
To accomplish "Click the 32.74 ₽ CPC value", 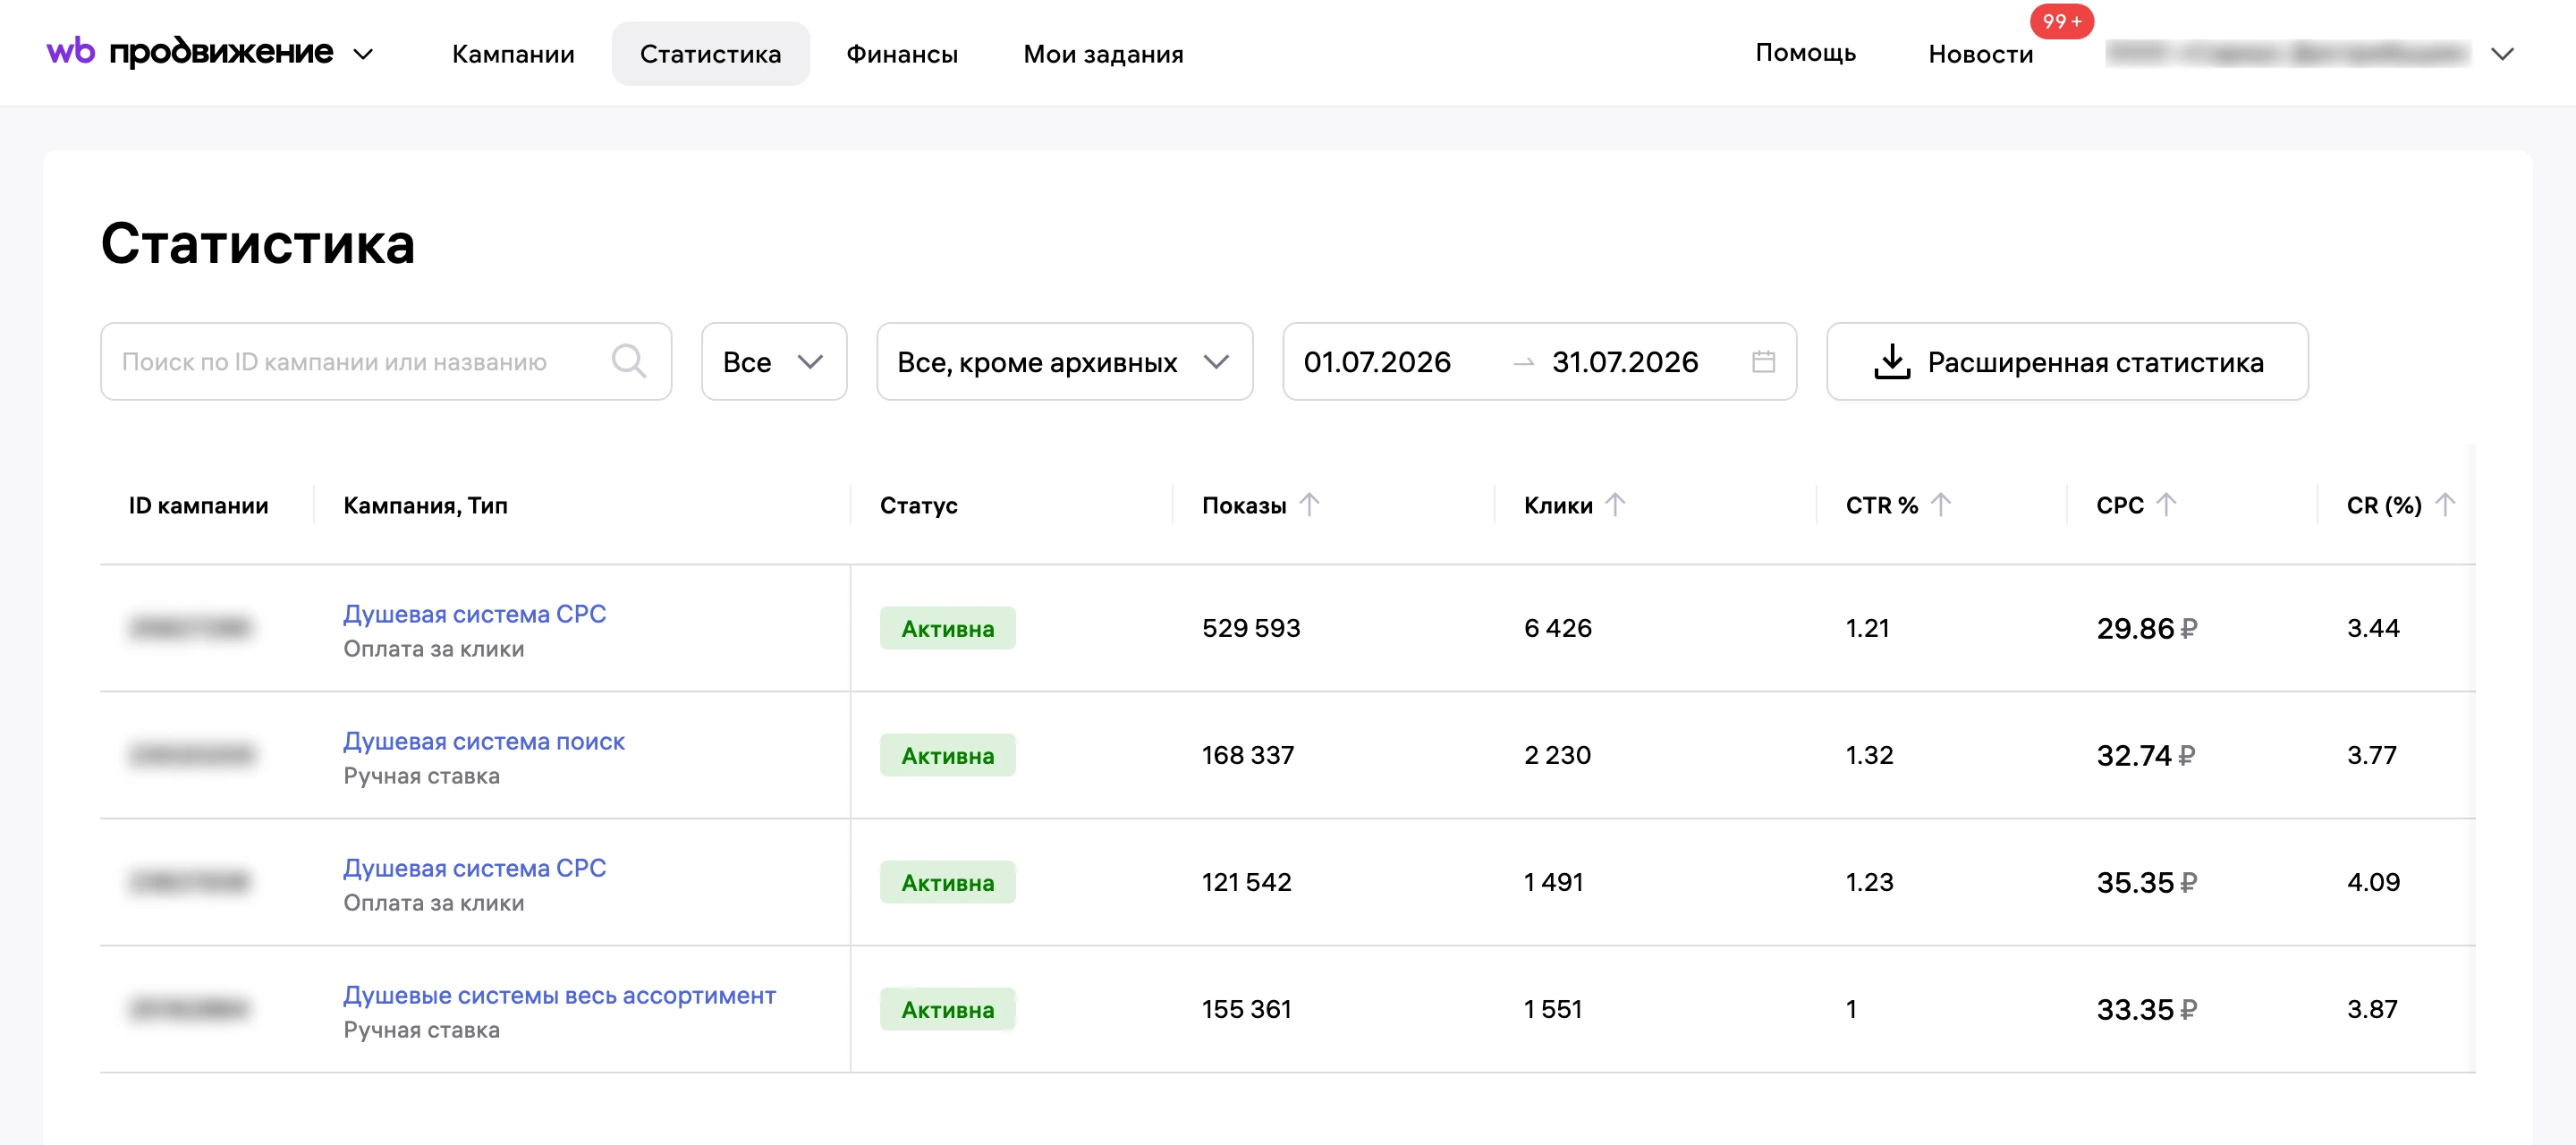I will 2145,755.
